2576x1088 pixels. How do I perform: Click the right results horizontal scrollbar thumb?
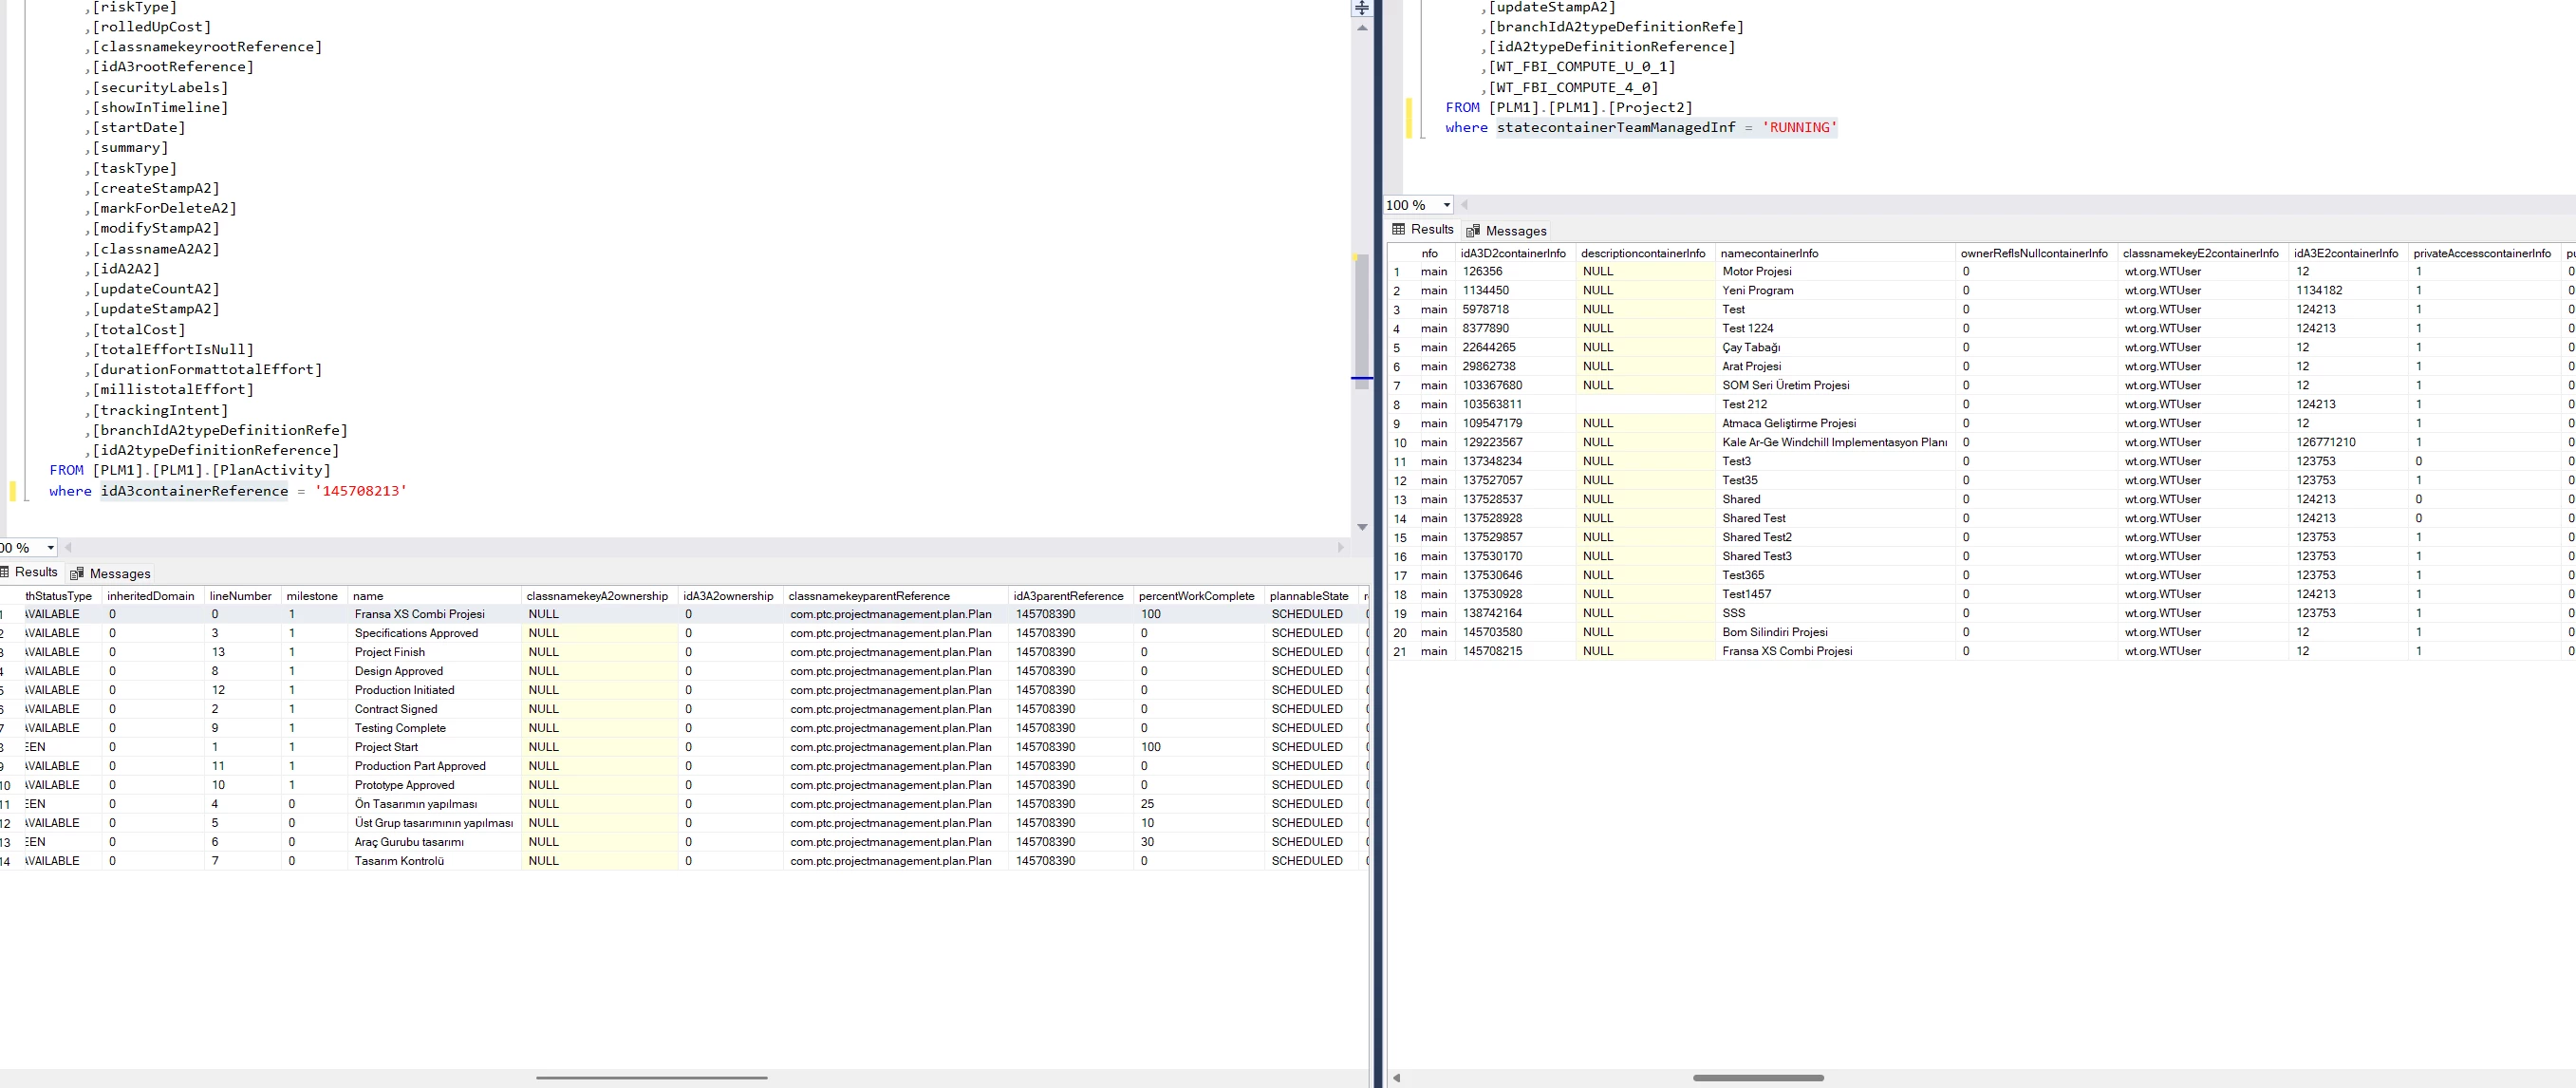pos(1757,1078)
